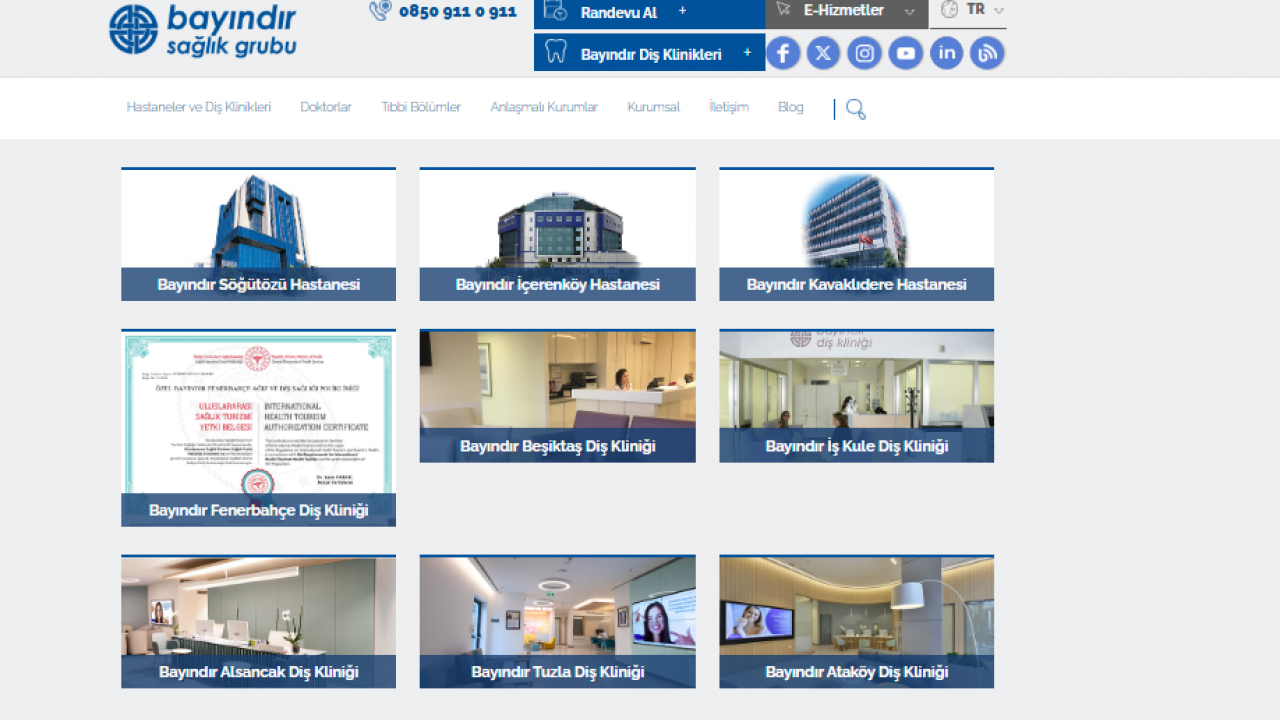Go to Tıbbi Bölümler menu
Image resolution: width=1280 pixels, height=720 pixels.
click(420, 107)
